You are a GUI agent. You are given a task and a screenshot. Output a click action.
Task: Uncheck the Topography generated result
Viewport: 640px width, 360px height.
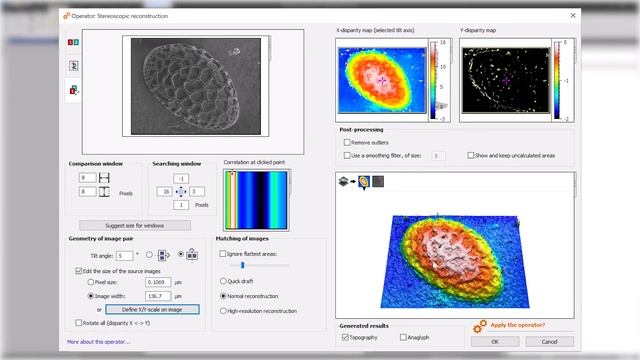tap(345, 337)
